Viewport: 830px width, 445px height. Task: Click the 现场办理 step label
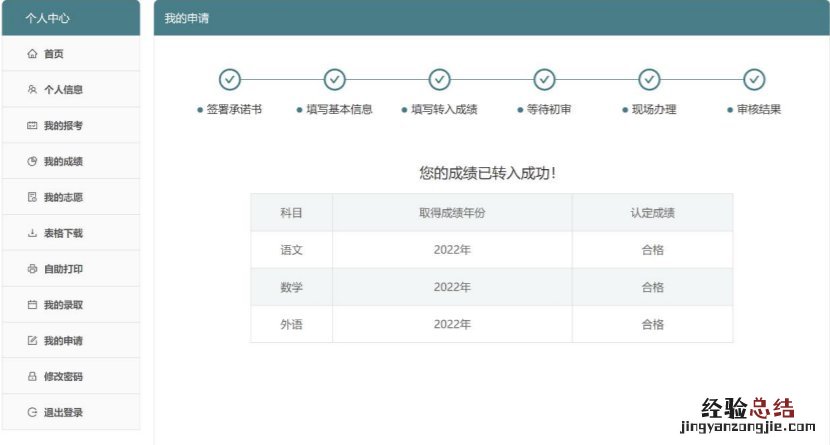[x=654, y=110]
